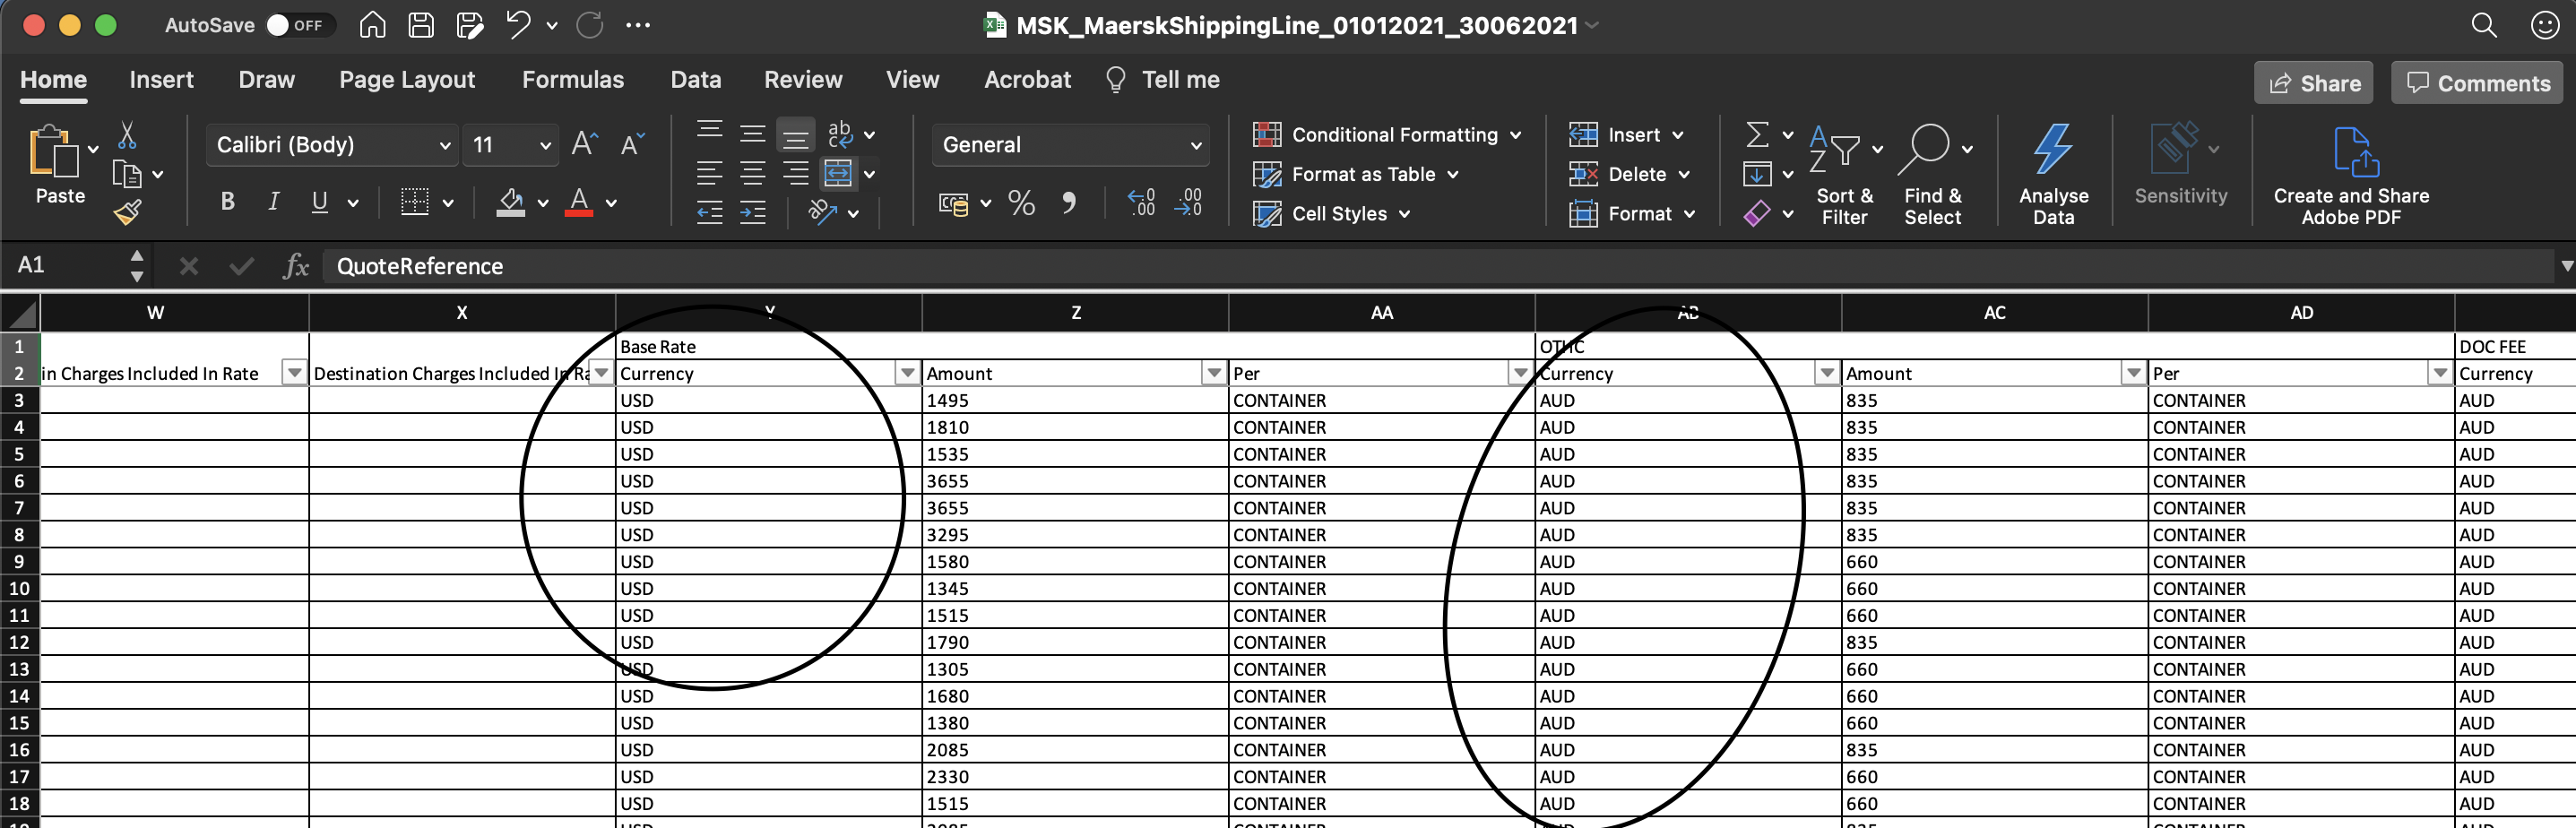
Task: Click Analyse Data
Action: point(2053,175)
